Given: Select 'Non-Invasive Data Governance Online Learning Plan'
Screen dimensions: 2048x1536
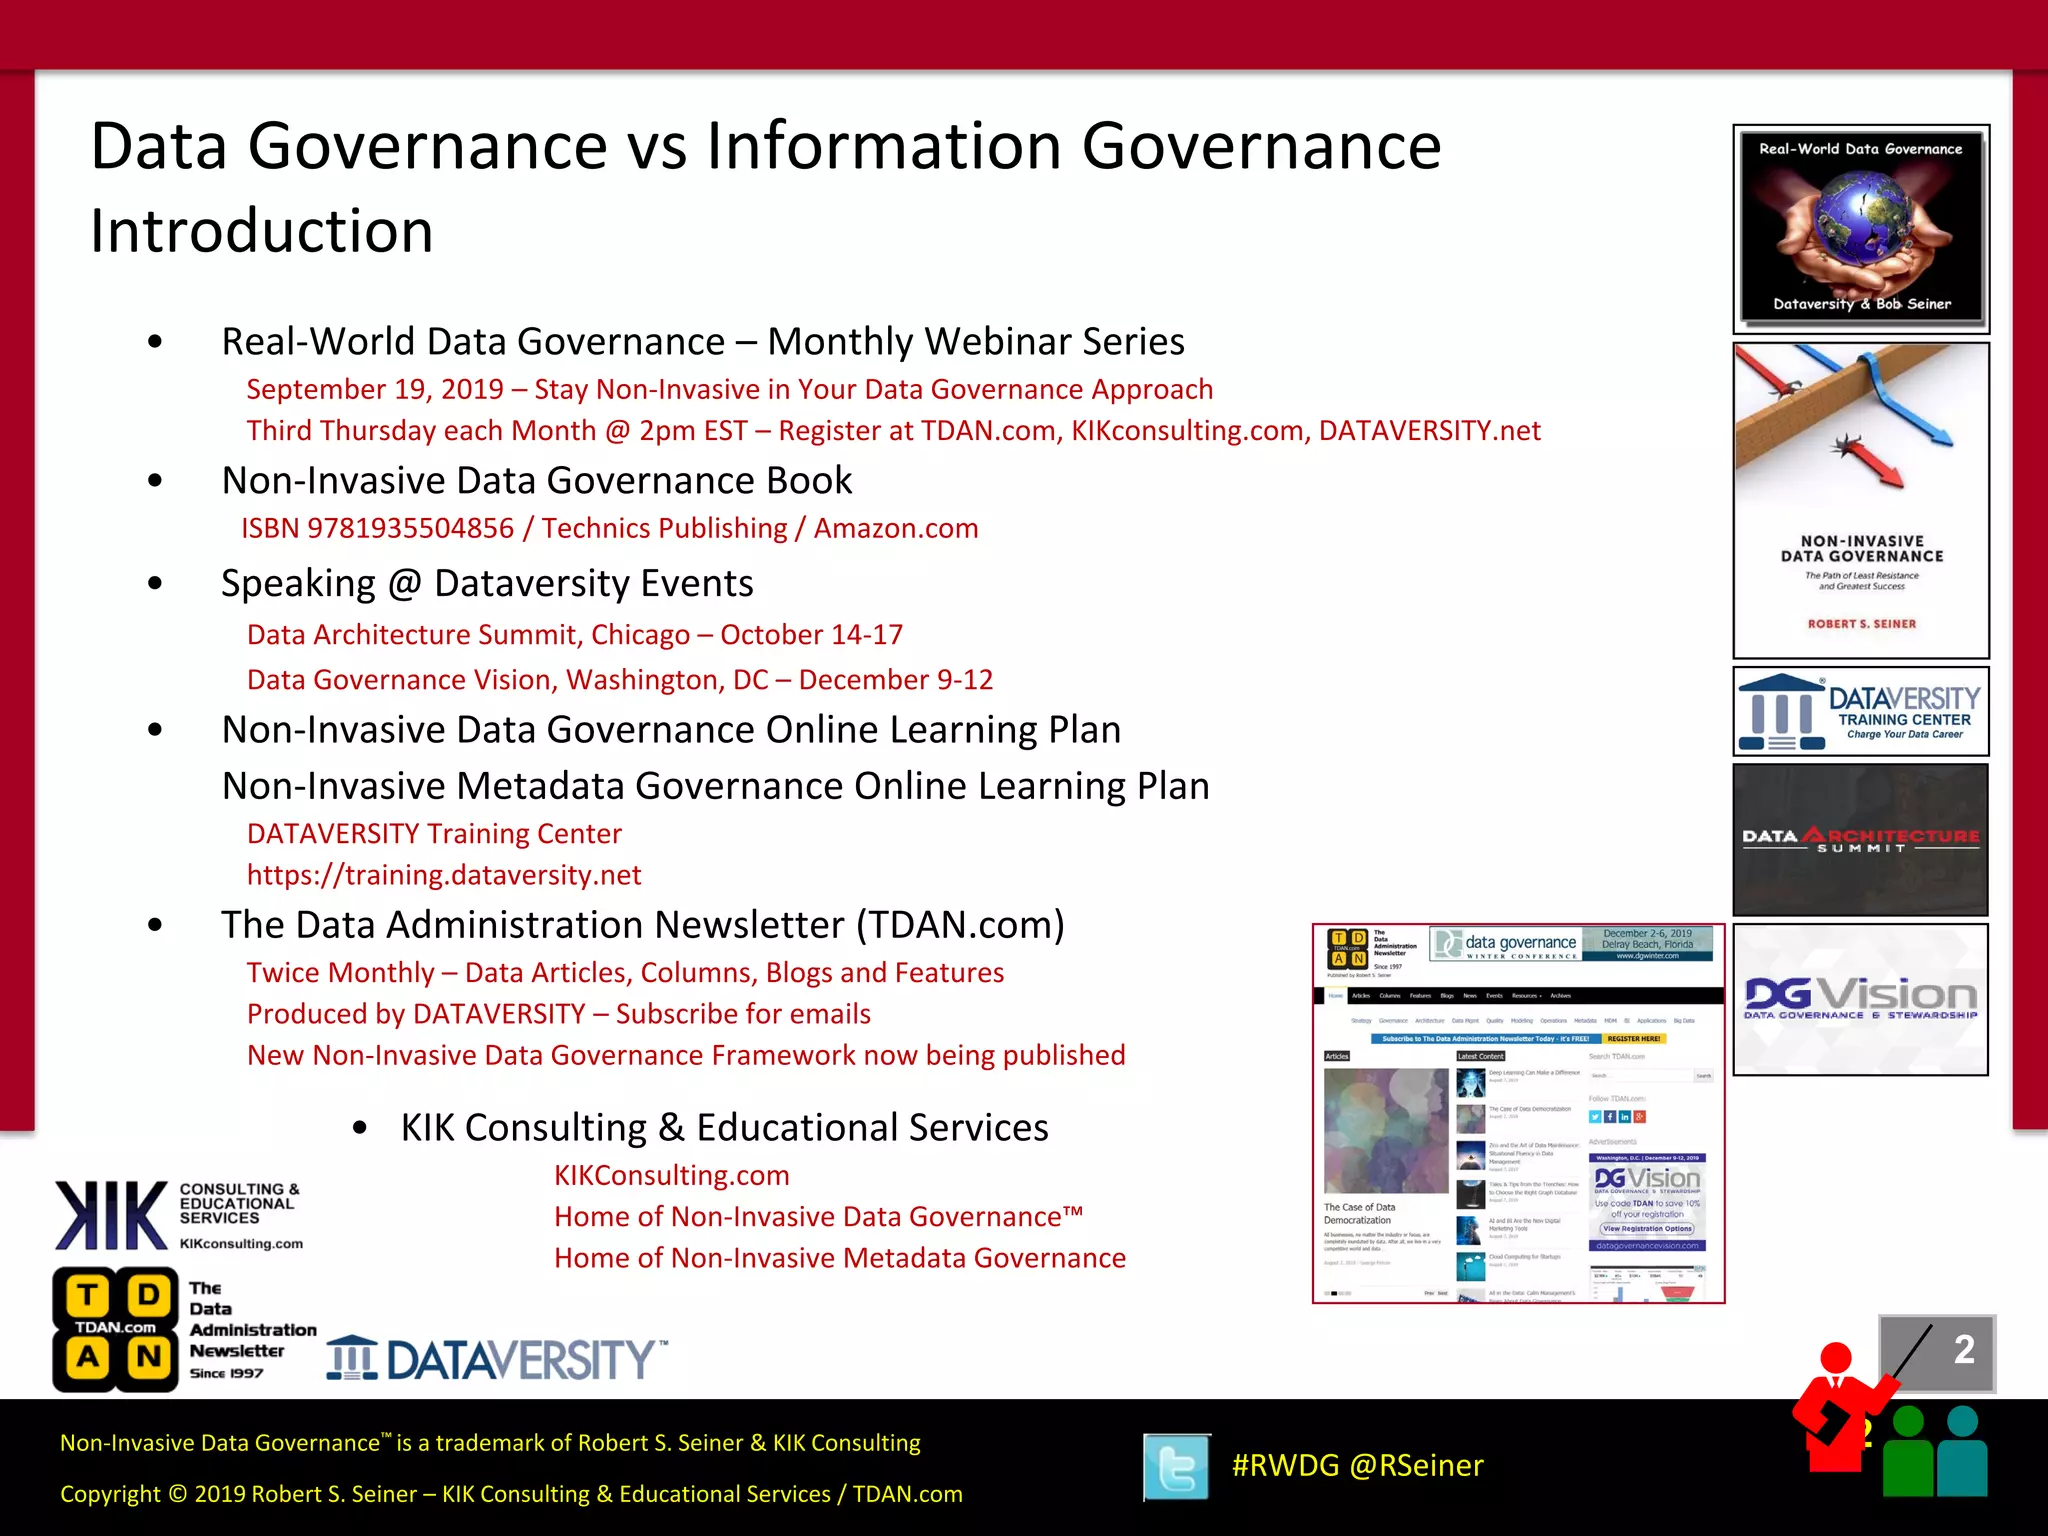Looking at the screenshot, I should pos(671,730).
